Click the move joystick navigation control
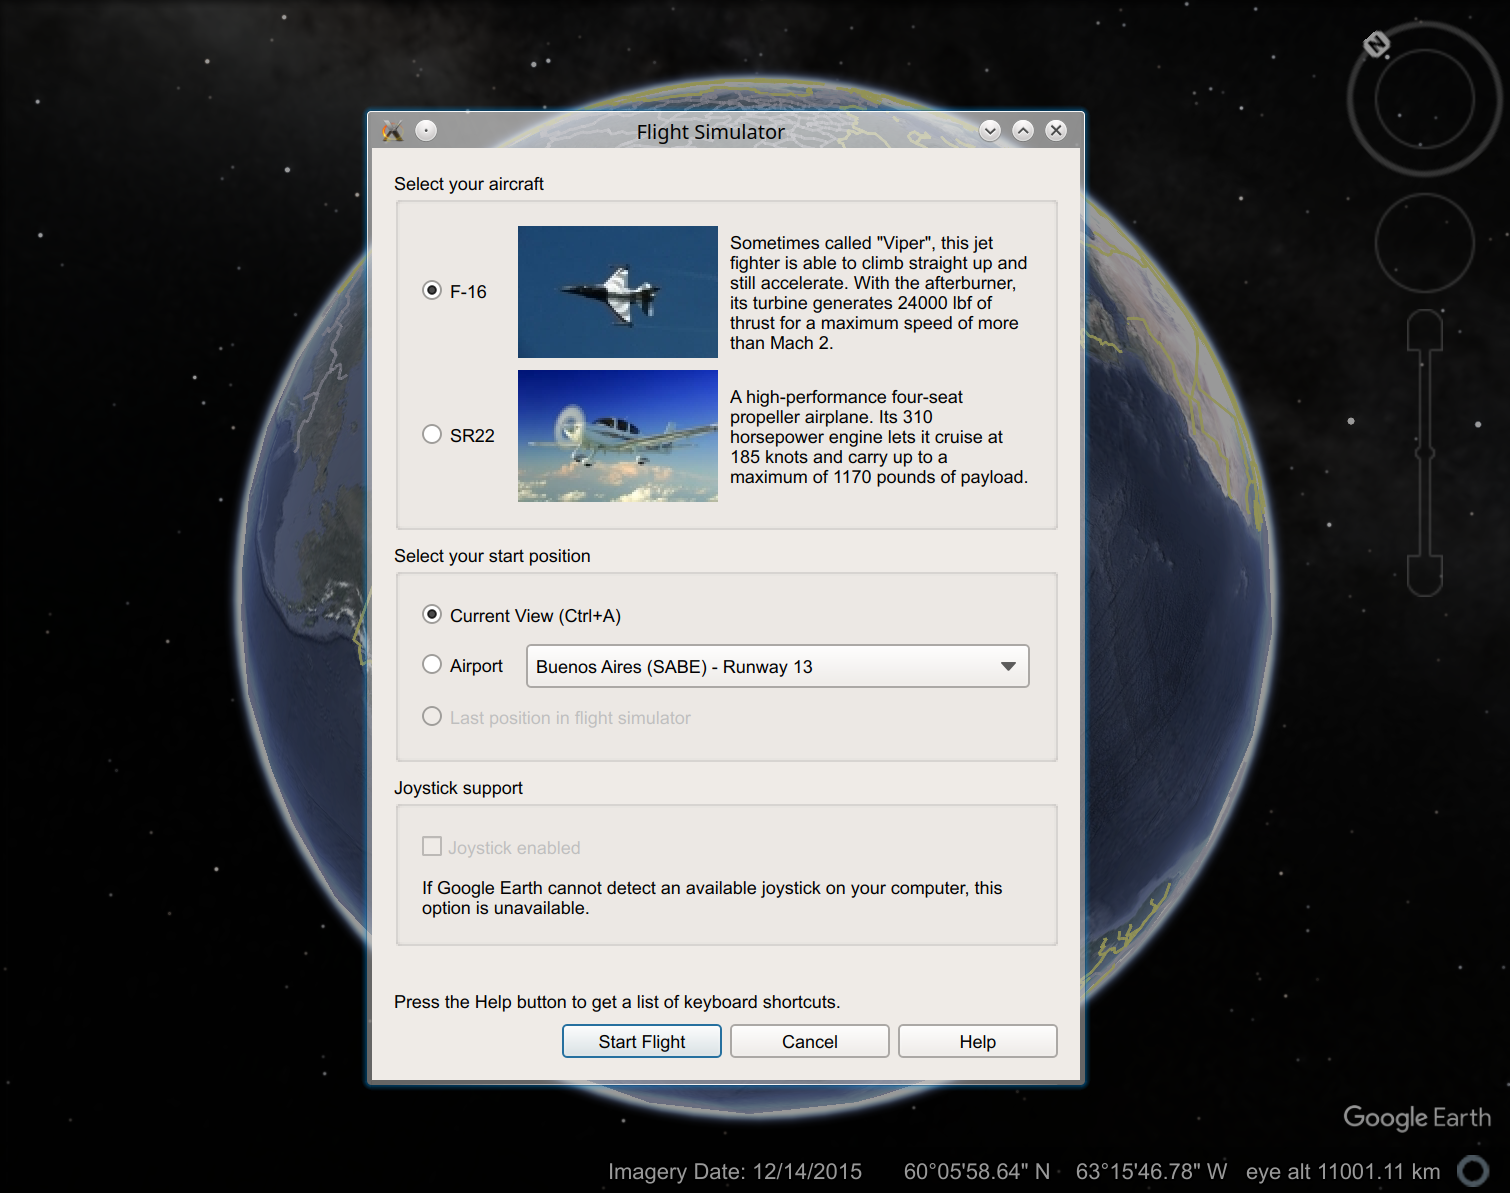The image size is (1510, 1193). (x=1425, y=243)
